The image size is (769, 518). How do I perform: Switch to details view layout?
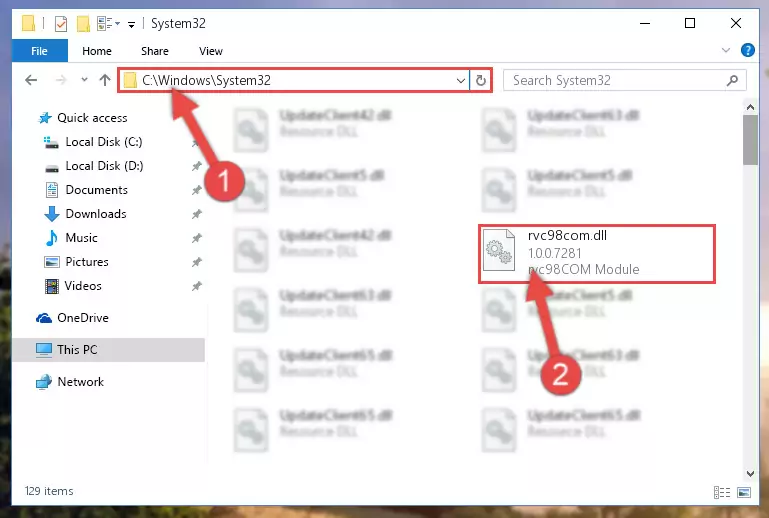(722, 492)
